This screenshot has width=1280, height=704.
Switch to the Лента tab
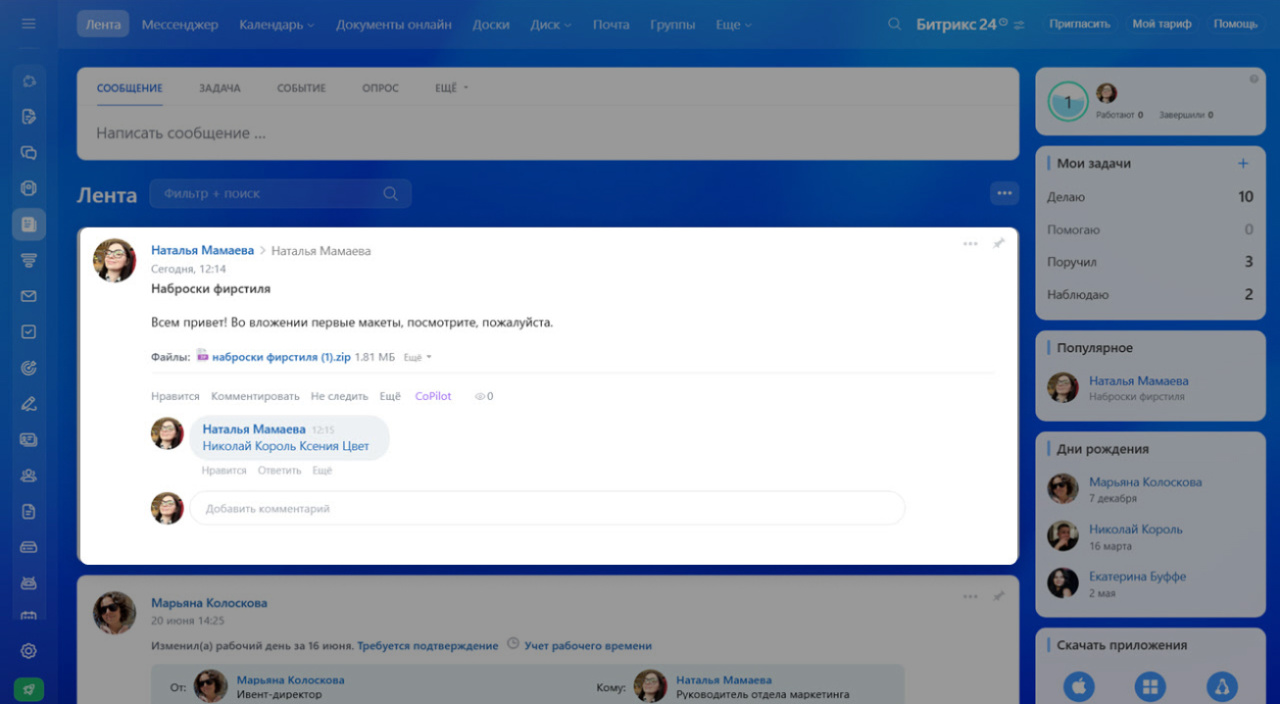click(x=103, y=24)
